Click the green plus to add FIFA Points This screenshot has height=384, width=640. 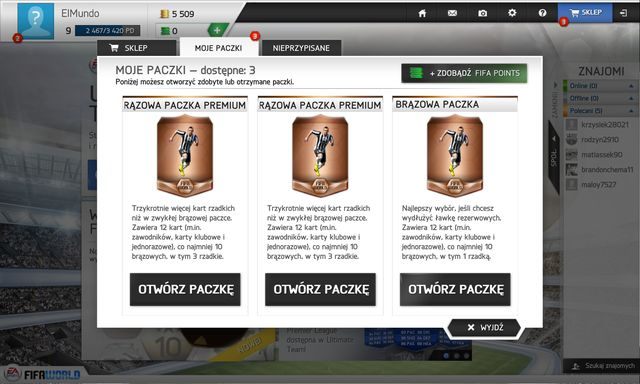pos(217,30)
